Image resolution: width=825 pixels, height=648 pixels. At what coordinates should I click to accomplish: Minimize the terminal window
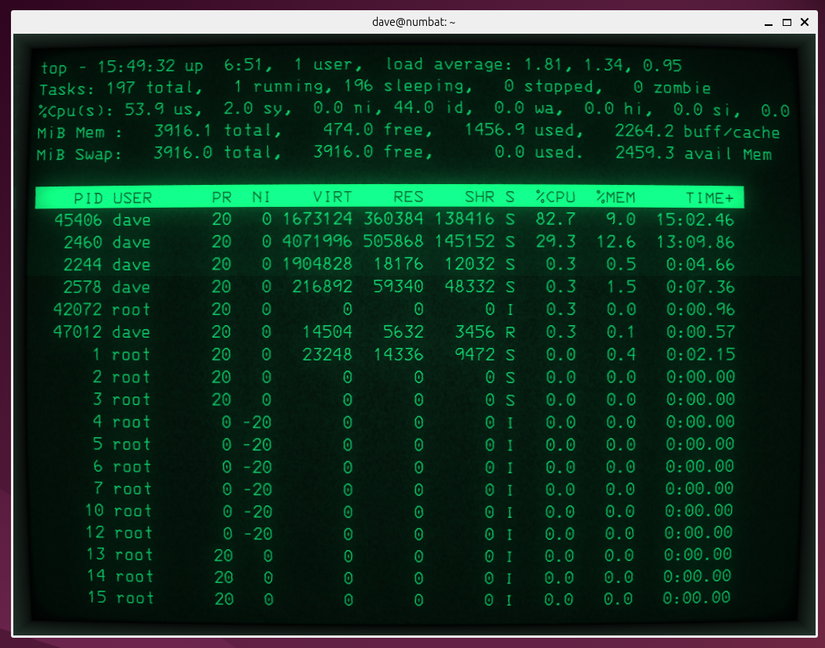[766, 21]
